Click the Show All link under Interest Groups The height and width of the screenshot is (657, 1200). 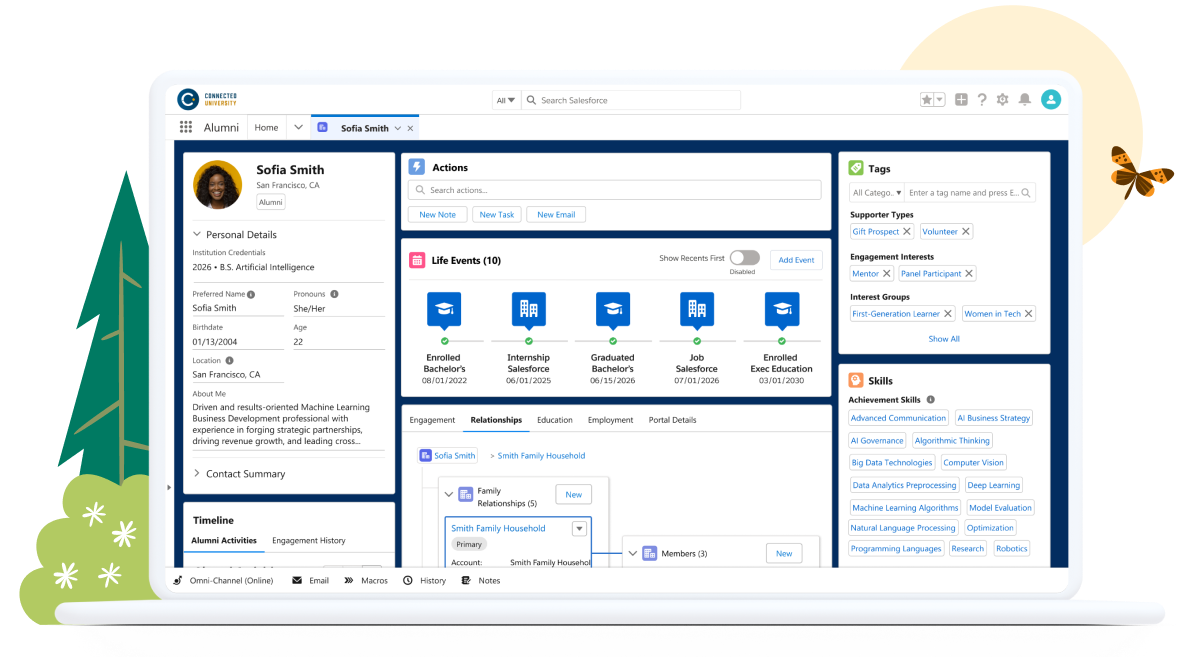click(x=943, y=338)
